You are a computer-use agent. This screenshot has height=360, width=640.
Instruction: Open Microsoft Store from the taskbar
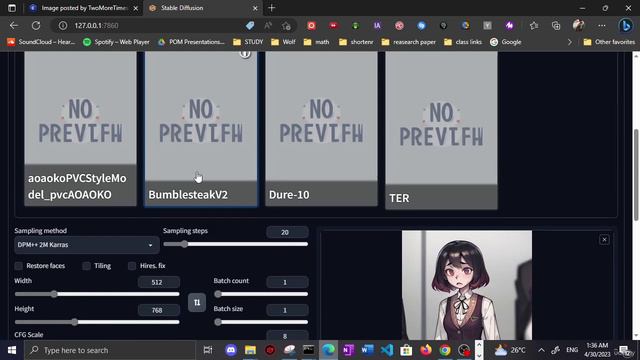[x=406, y=350]
